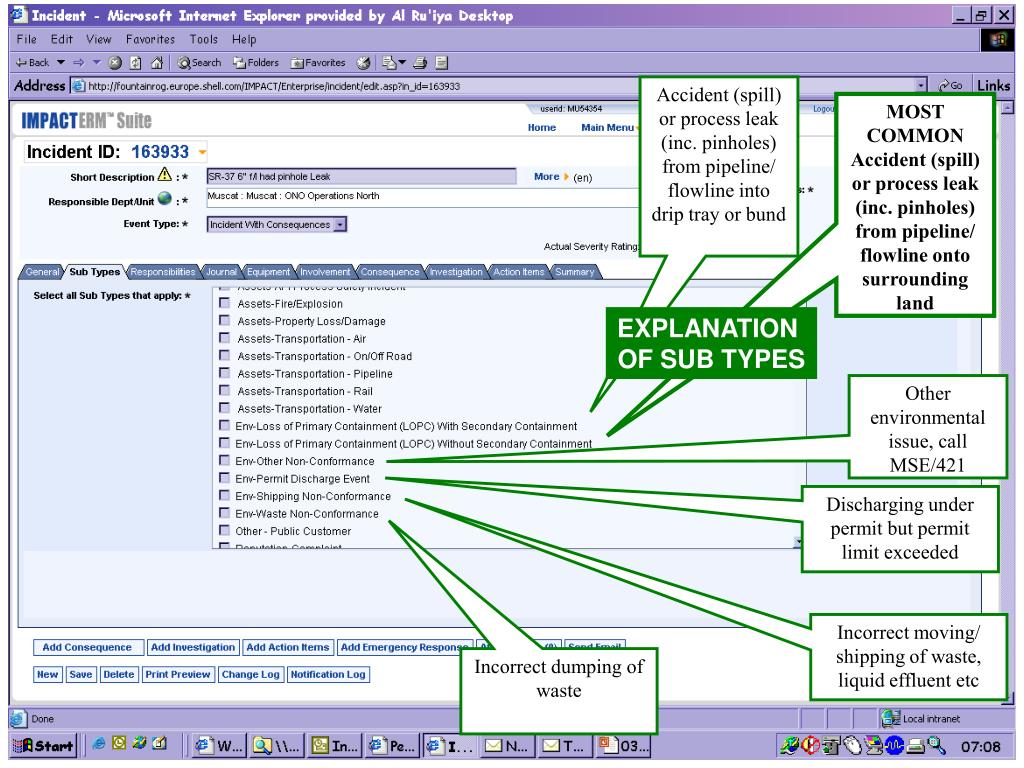Open the Event Type dropdown

[340, 225]
